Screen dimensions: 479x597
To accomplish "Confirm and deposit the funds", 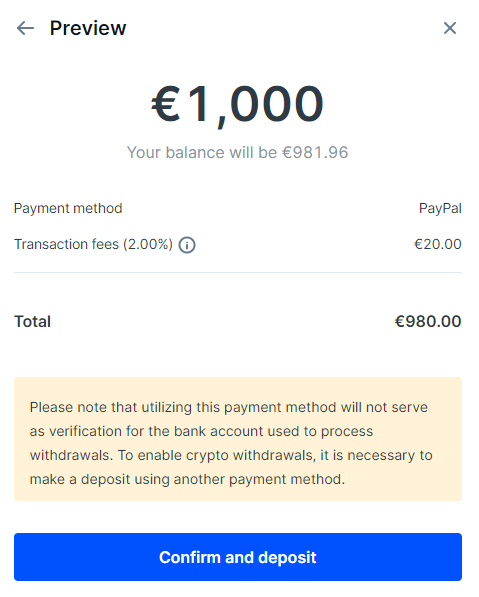I will click(x=238, y=557).
